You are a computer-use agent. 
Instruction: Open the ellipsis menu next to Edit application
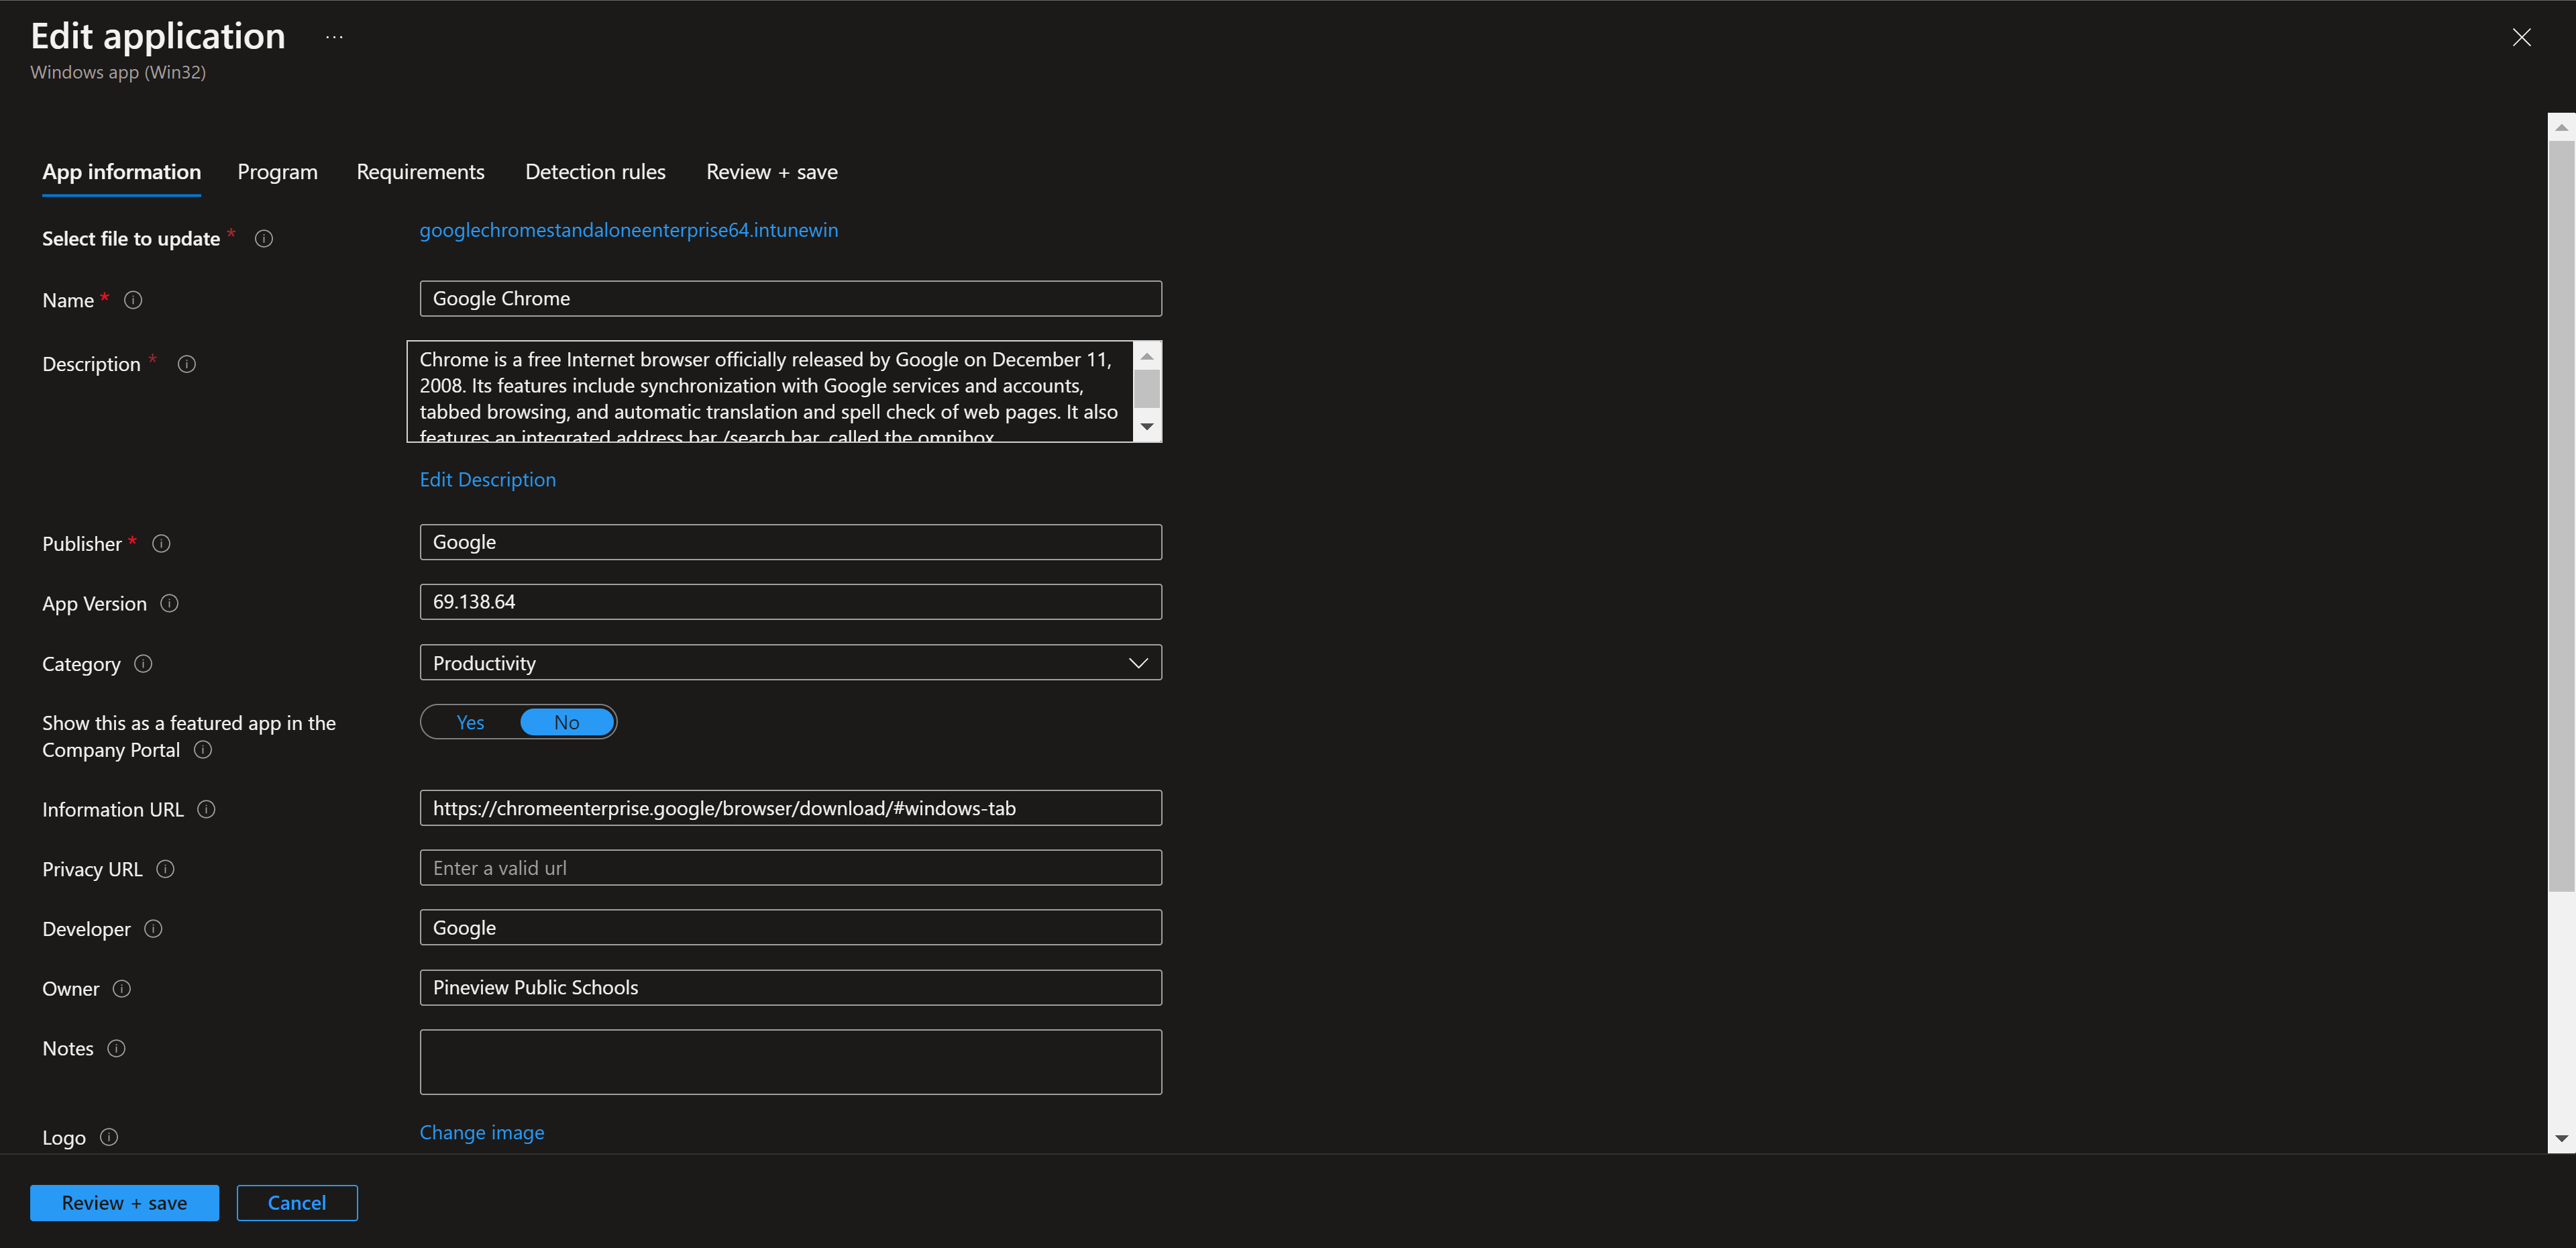coord(334,38)
